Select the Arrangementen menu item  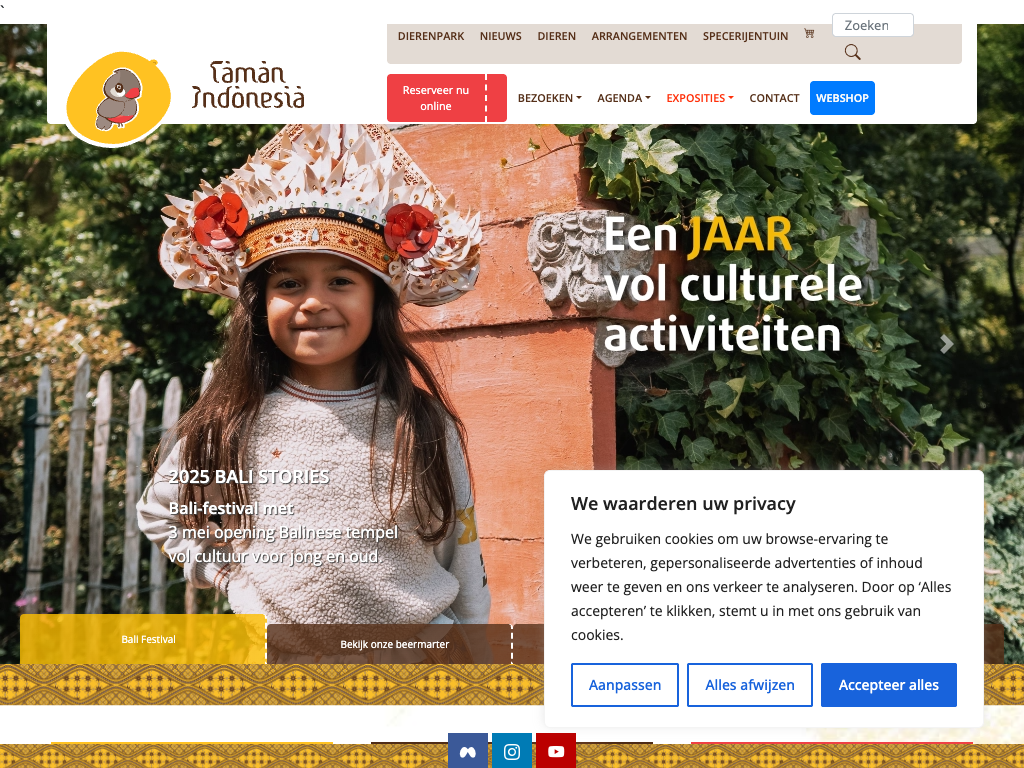point(639,36)
